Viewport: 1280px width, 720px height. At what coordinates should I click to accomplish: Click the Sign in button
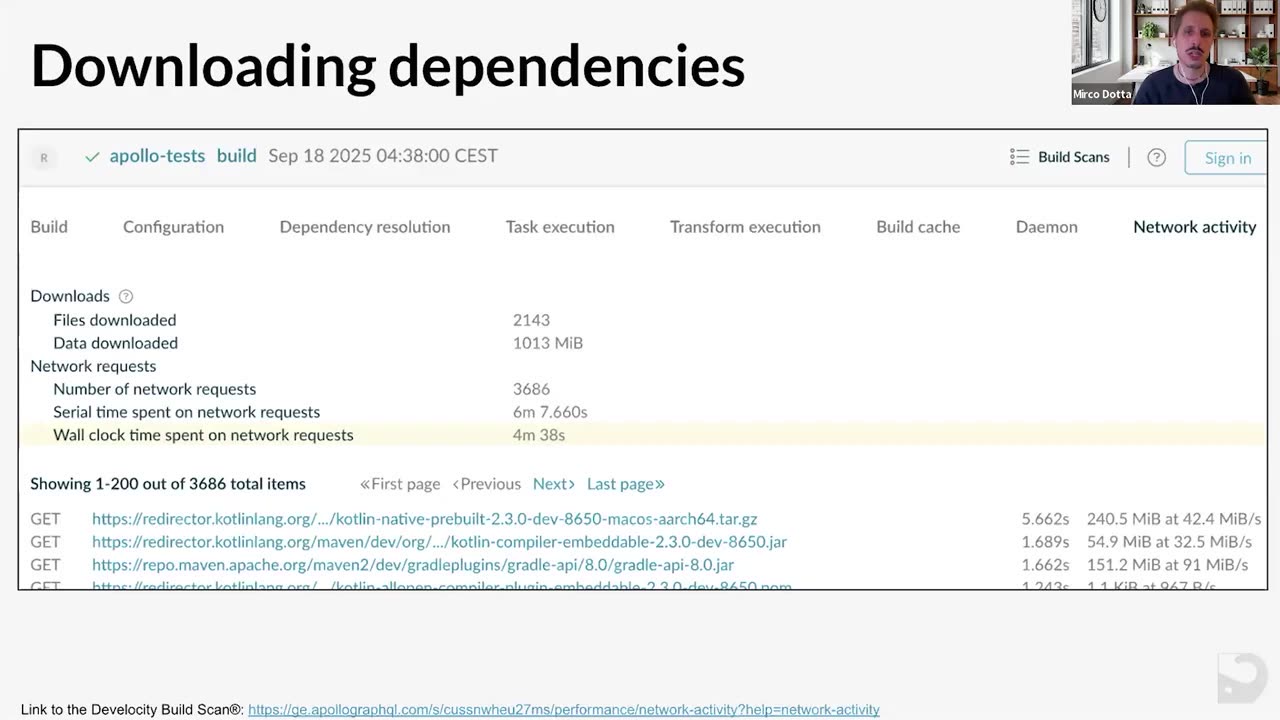1227,157
